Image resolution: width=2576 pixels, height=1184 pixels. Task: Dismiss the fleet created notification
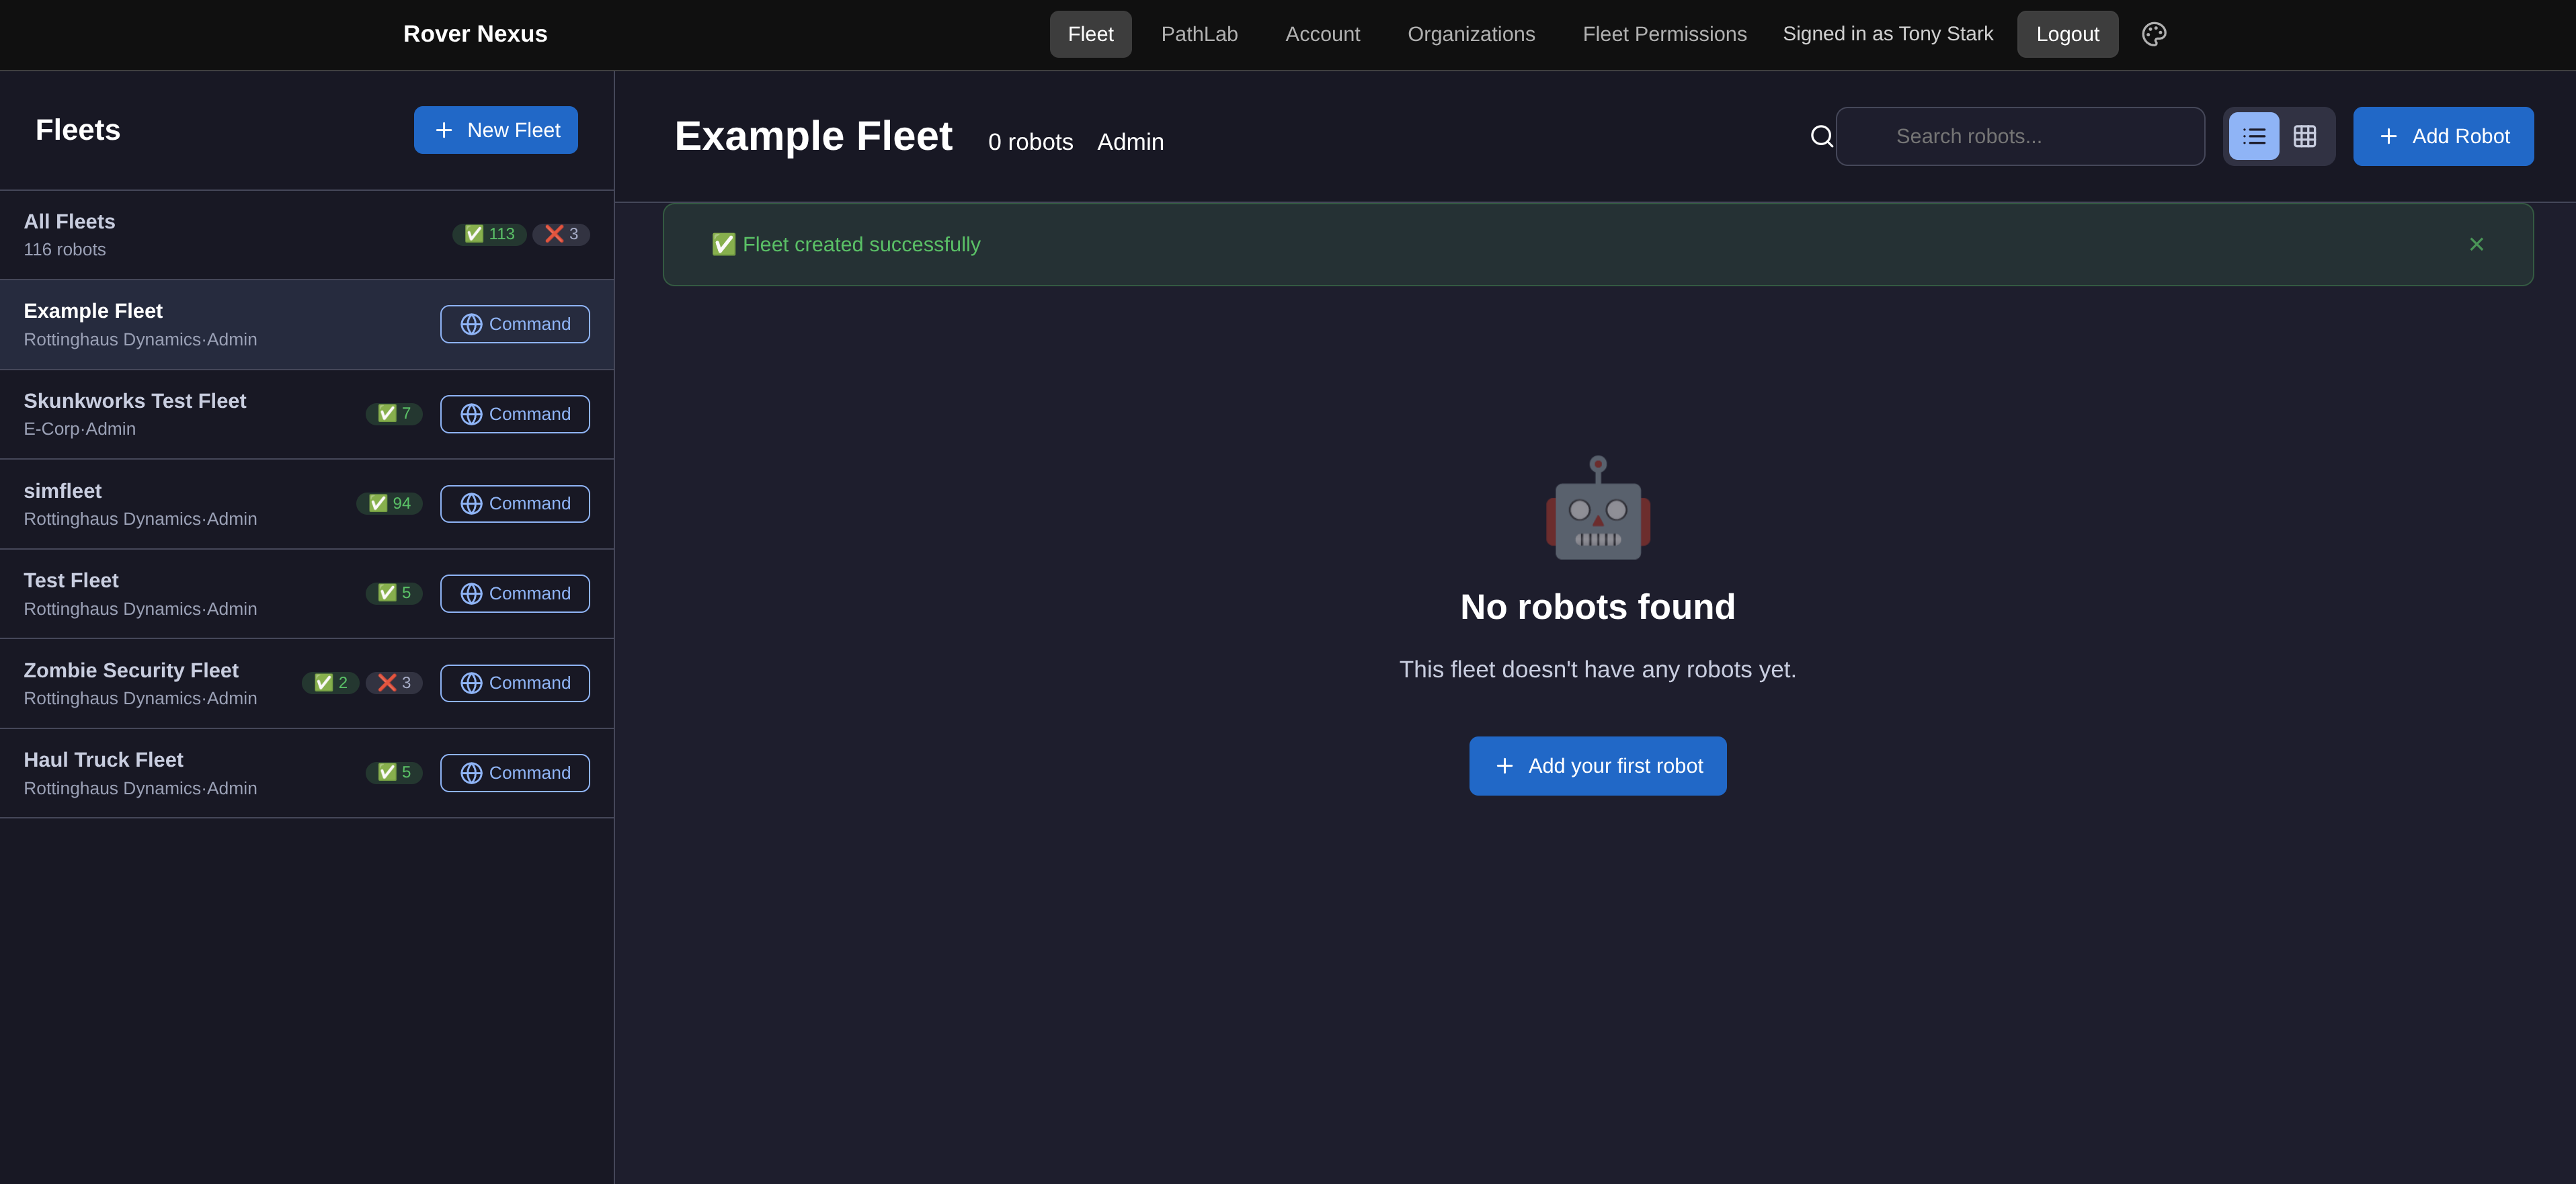click(x=2475, y=245)
